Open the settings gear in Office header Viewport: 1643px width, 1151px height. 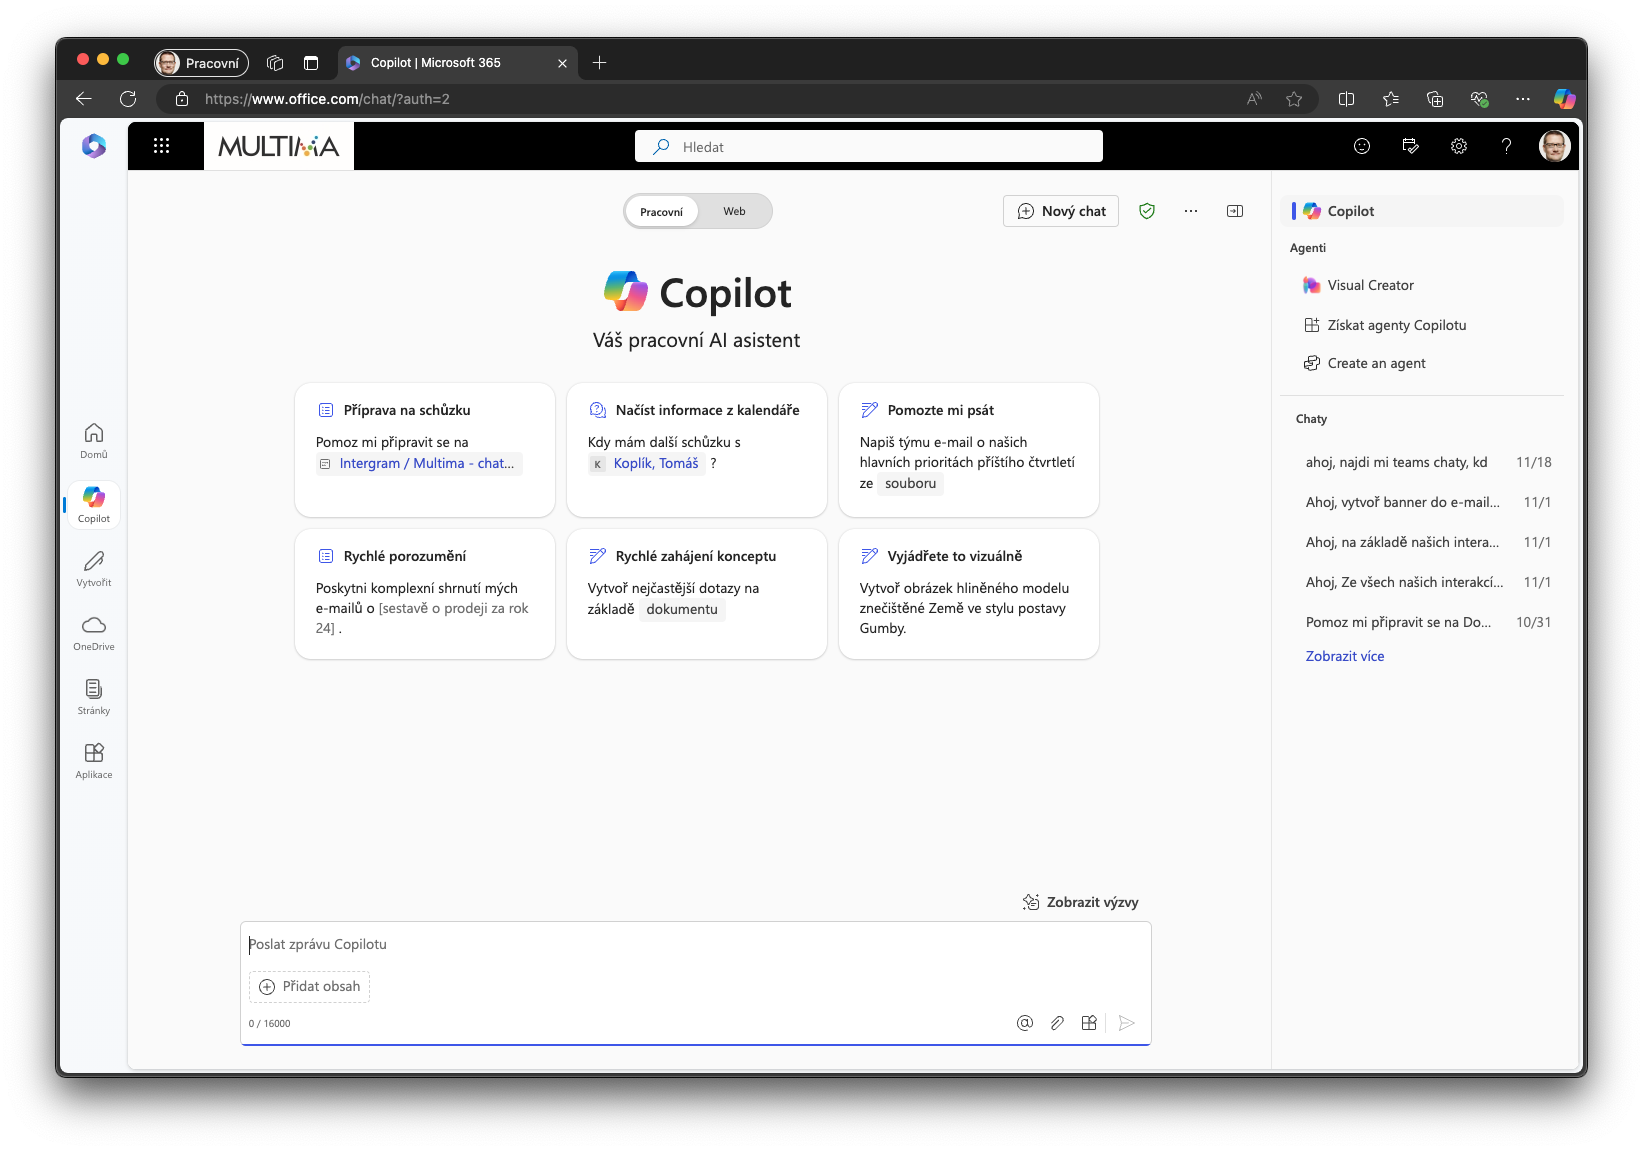coord(1459,146)
